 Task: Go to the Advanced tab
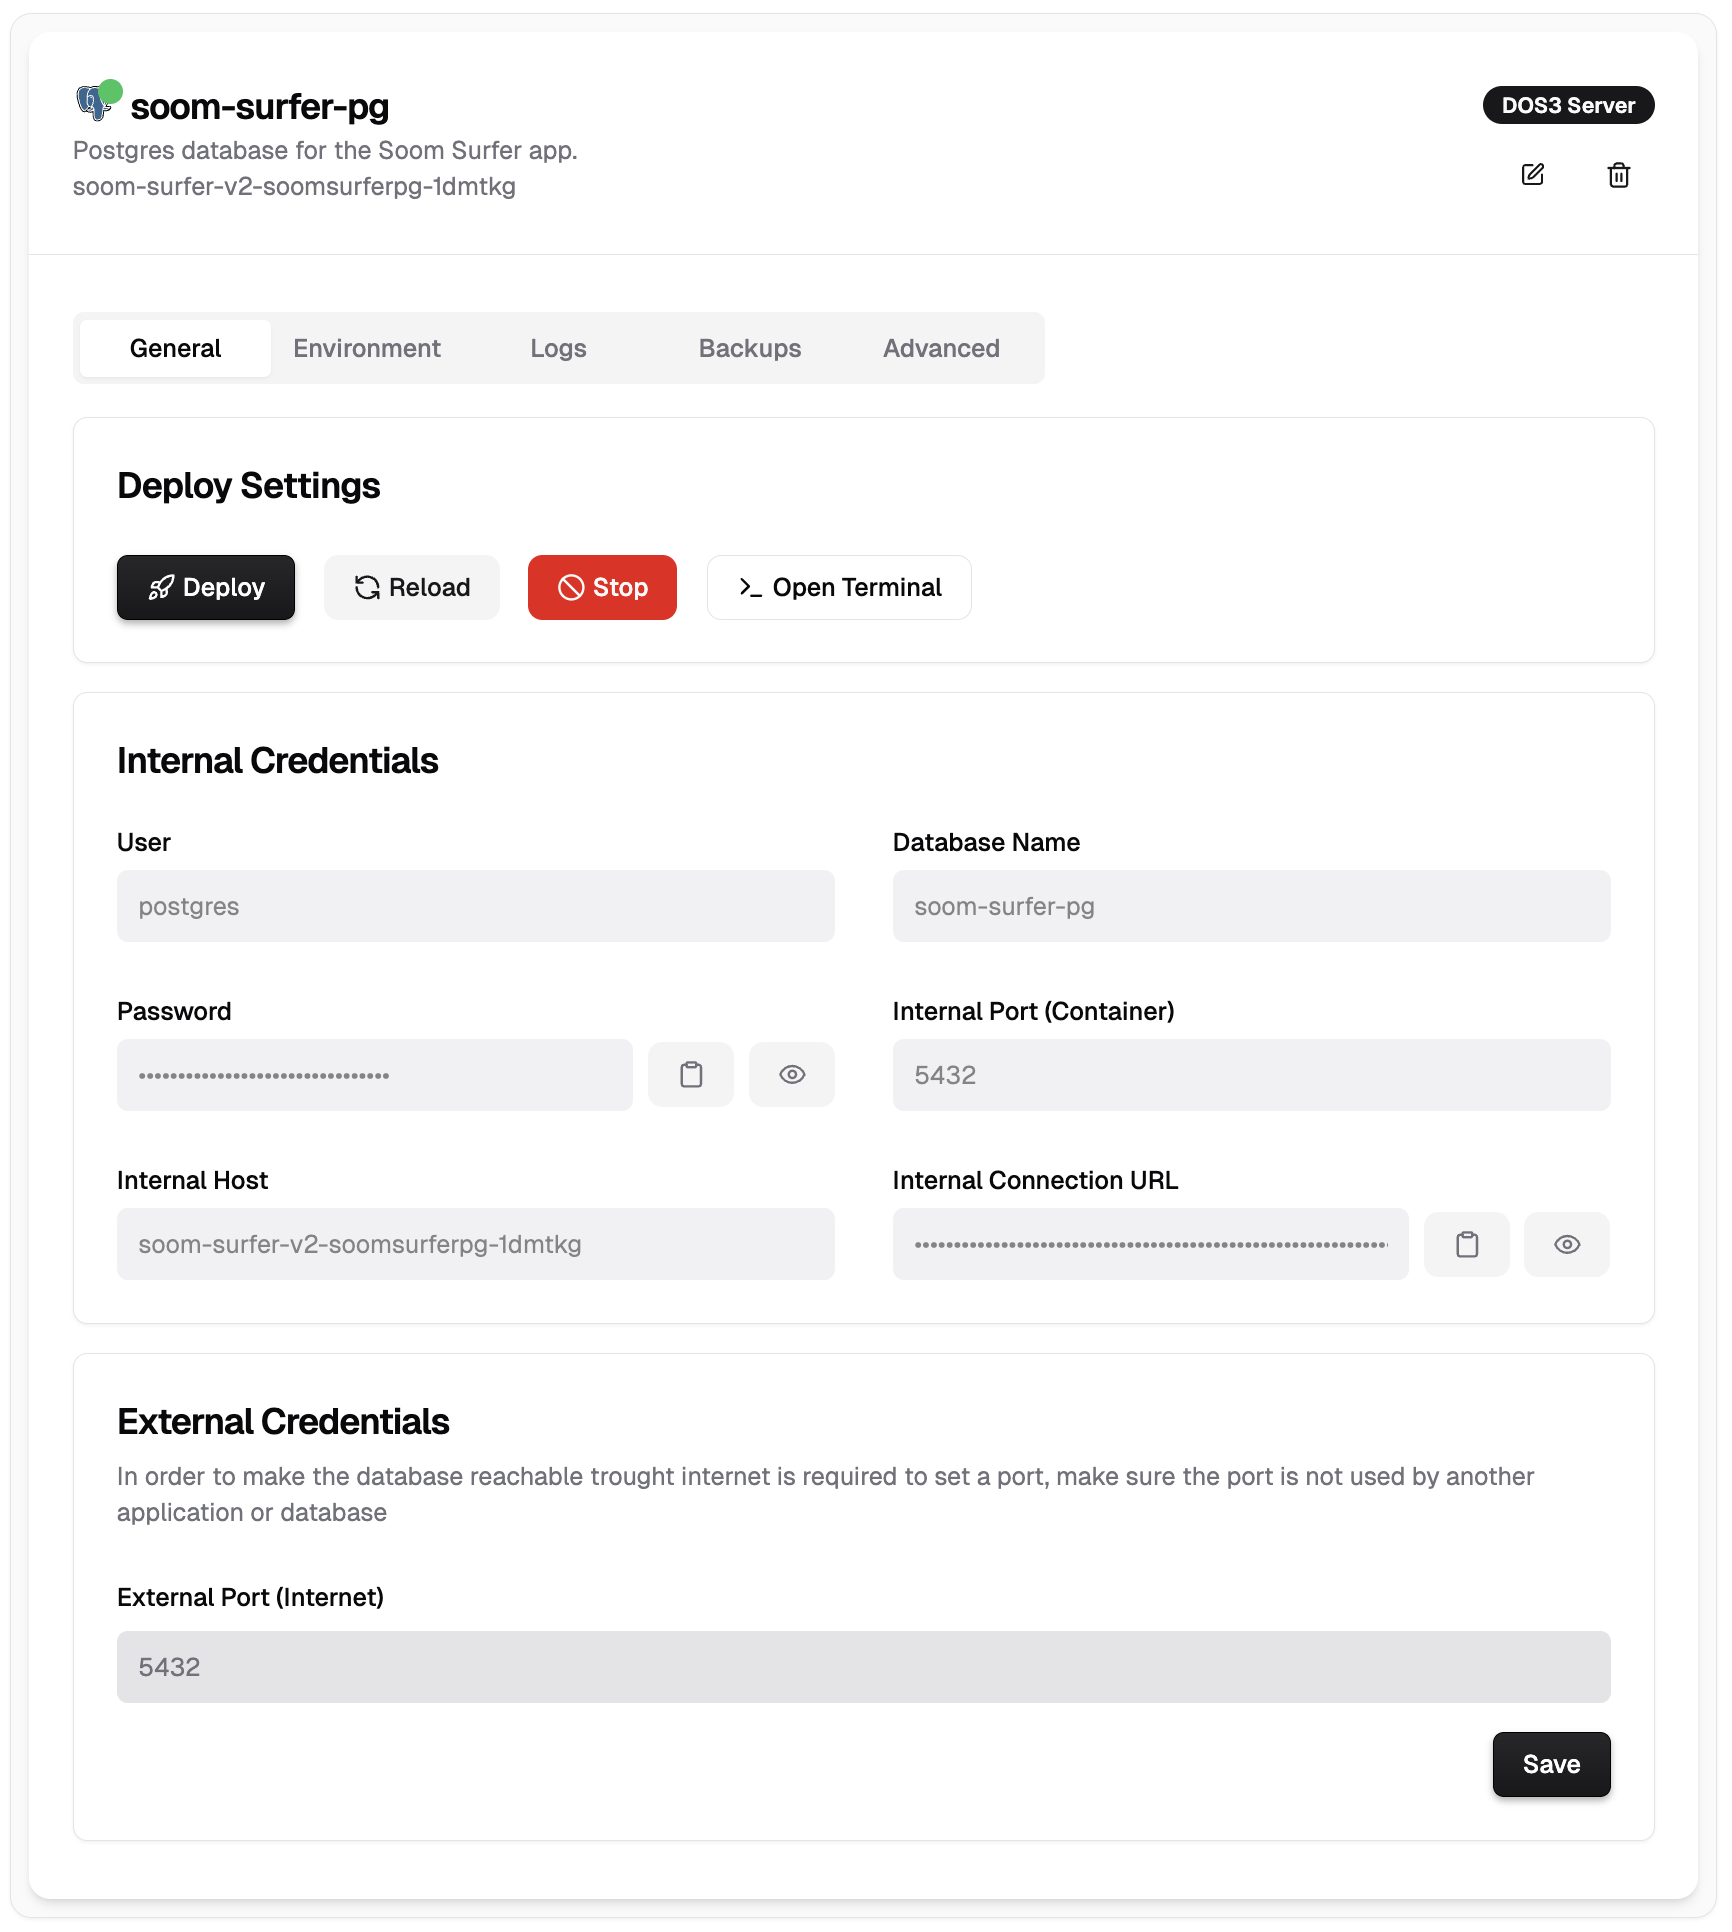(x=941, y=348)
